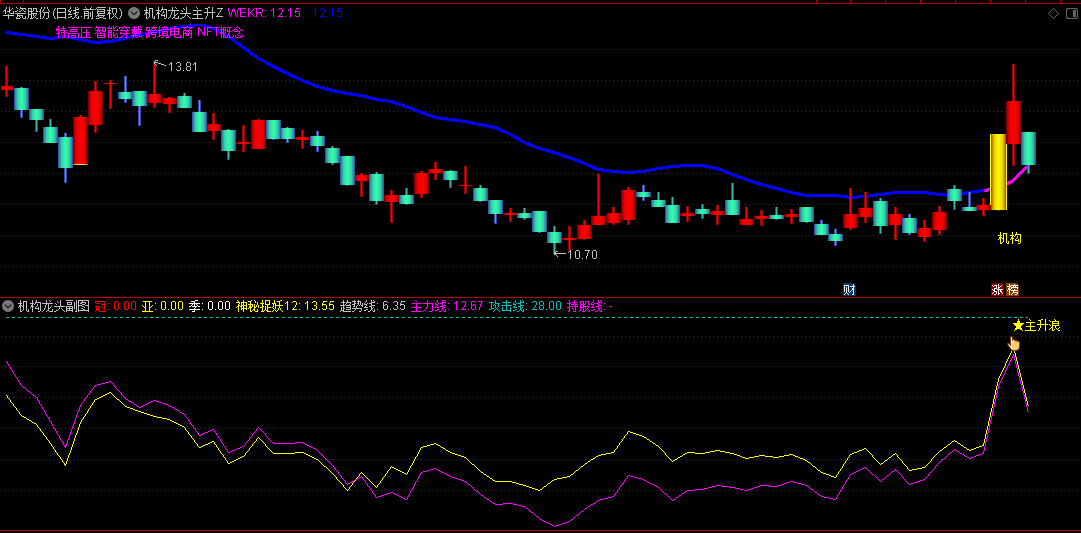1081x533 pixels.
Task: Click the 机构龙头主升Z indicator name
Action: coord(183,13)
